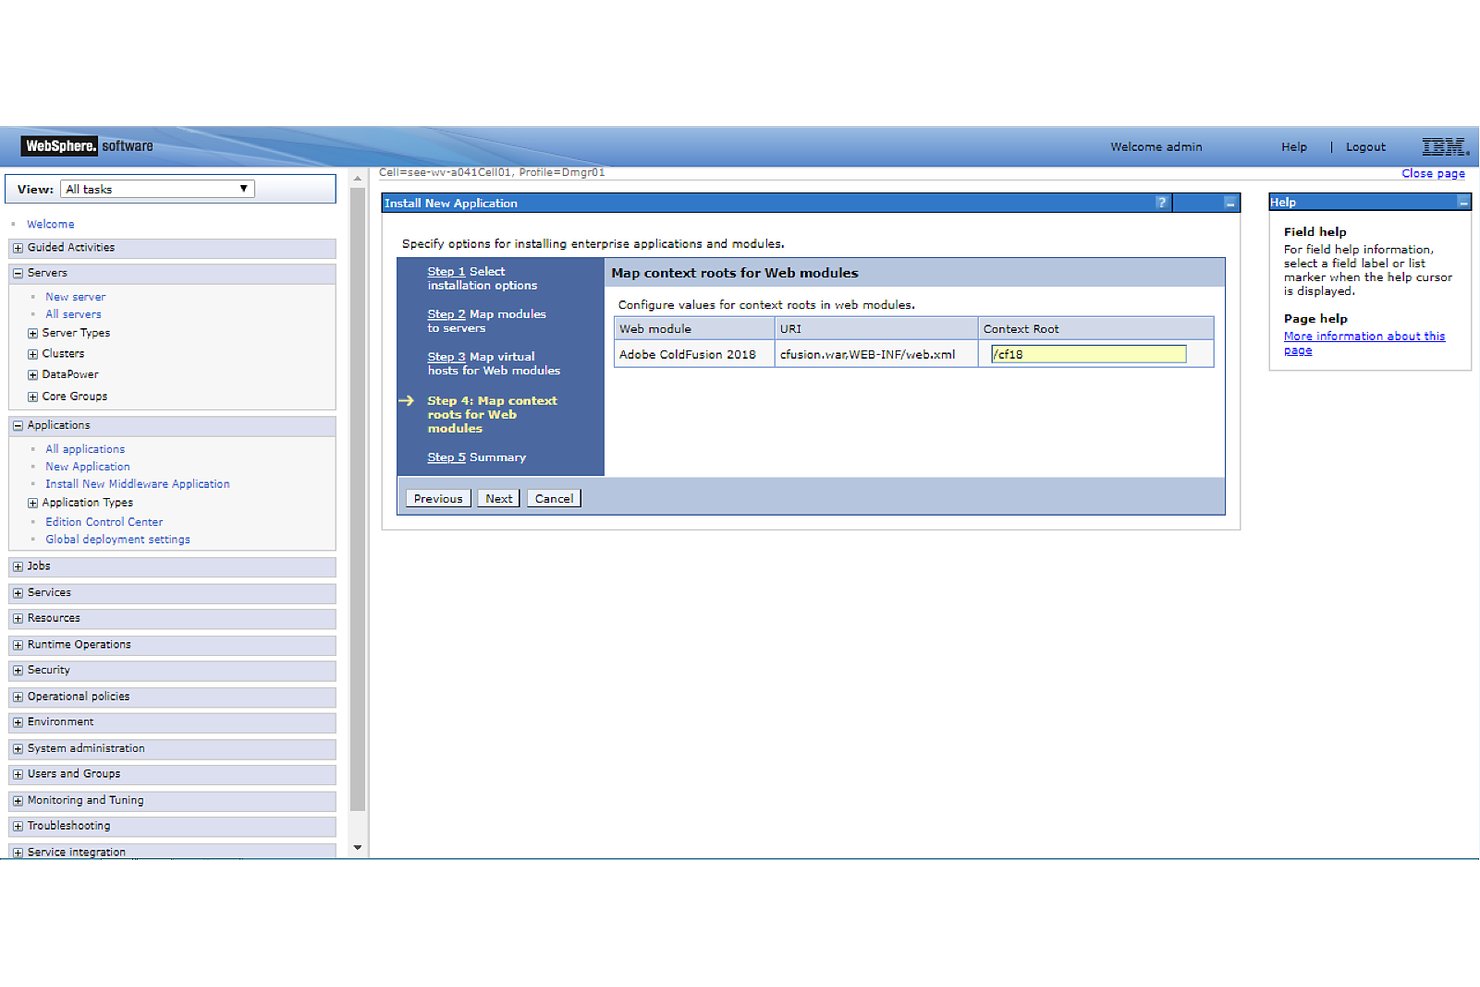Image resolution: width=1480 pixels, height=987 pixels.
Task: Jump to Step 5 Summary
Action: tap(446, 457)
